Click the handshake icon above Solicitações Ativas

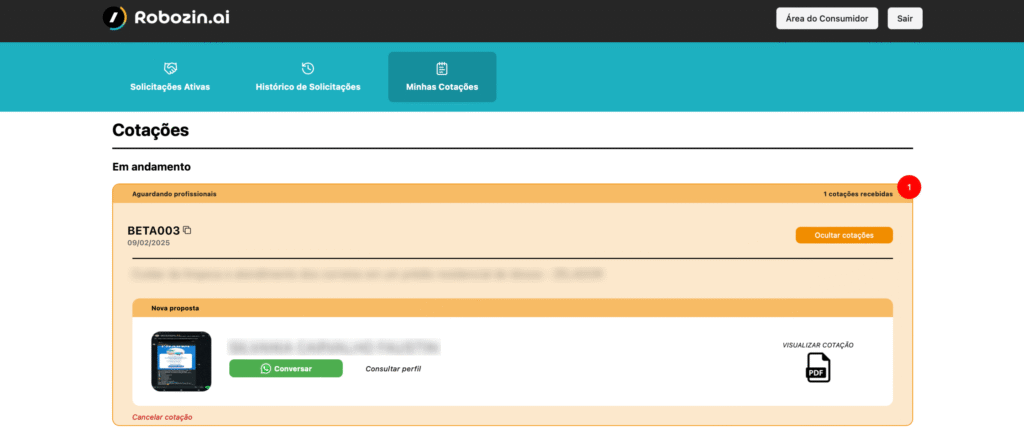click(170, 68)
